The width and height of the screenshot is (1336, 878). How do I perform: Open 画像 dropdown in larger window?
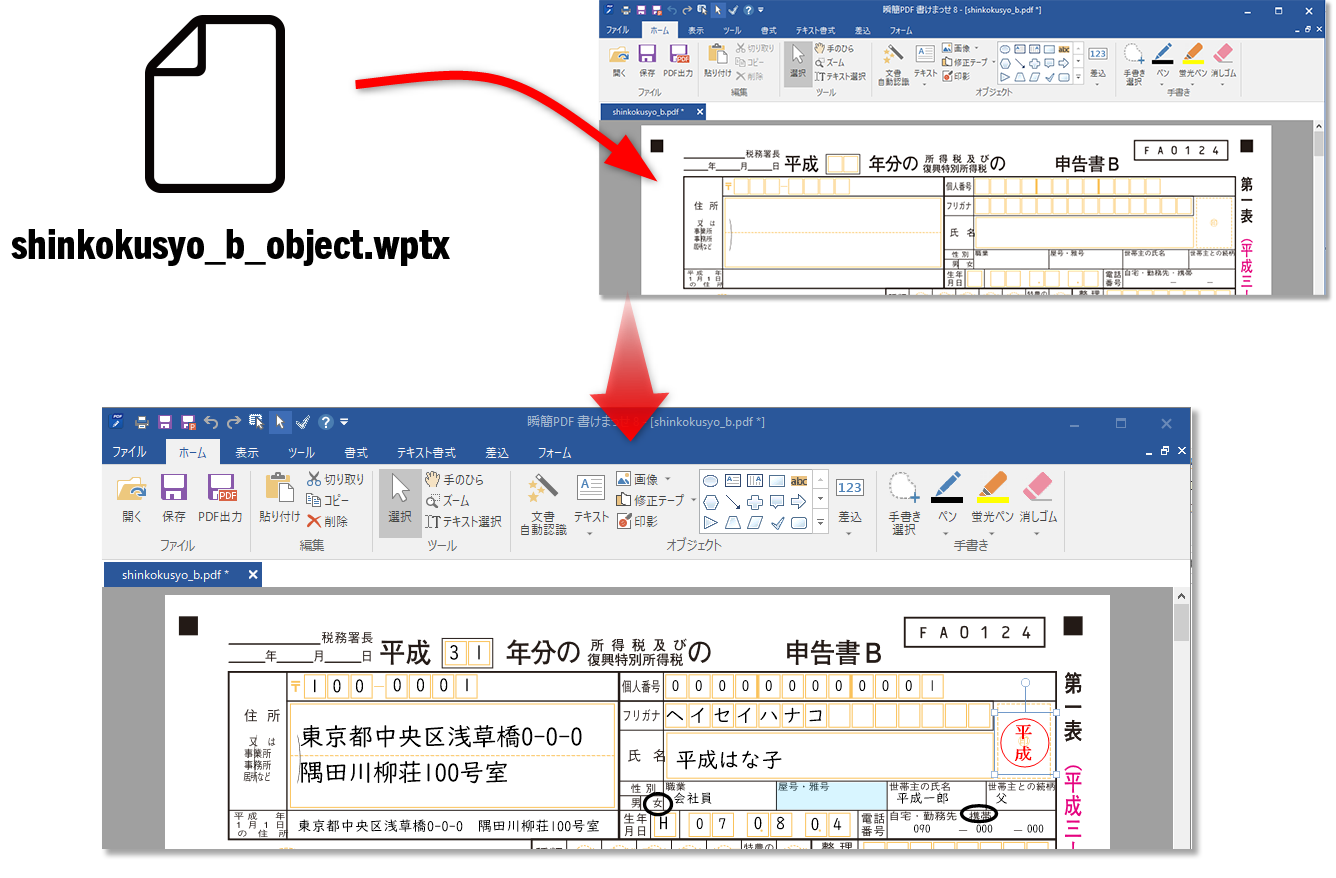(668, 479)
